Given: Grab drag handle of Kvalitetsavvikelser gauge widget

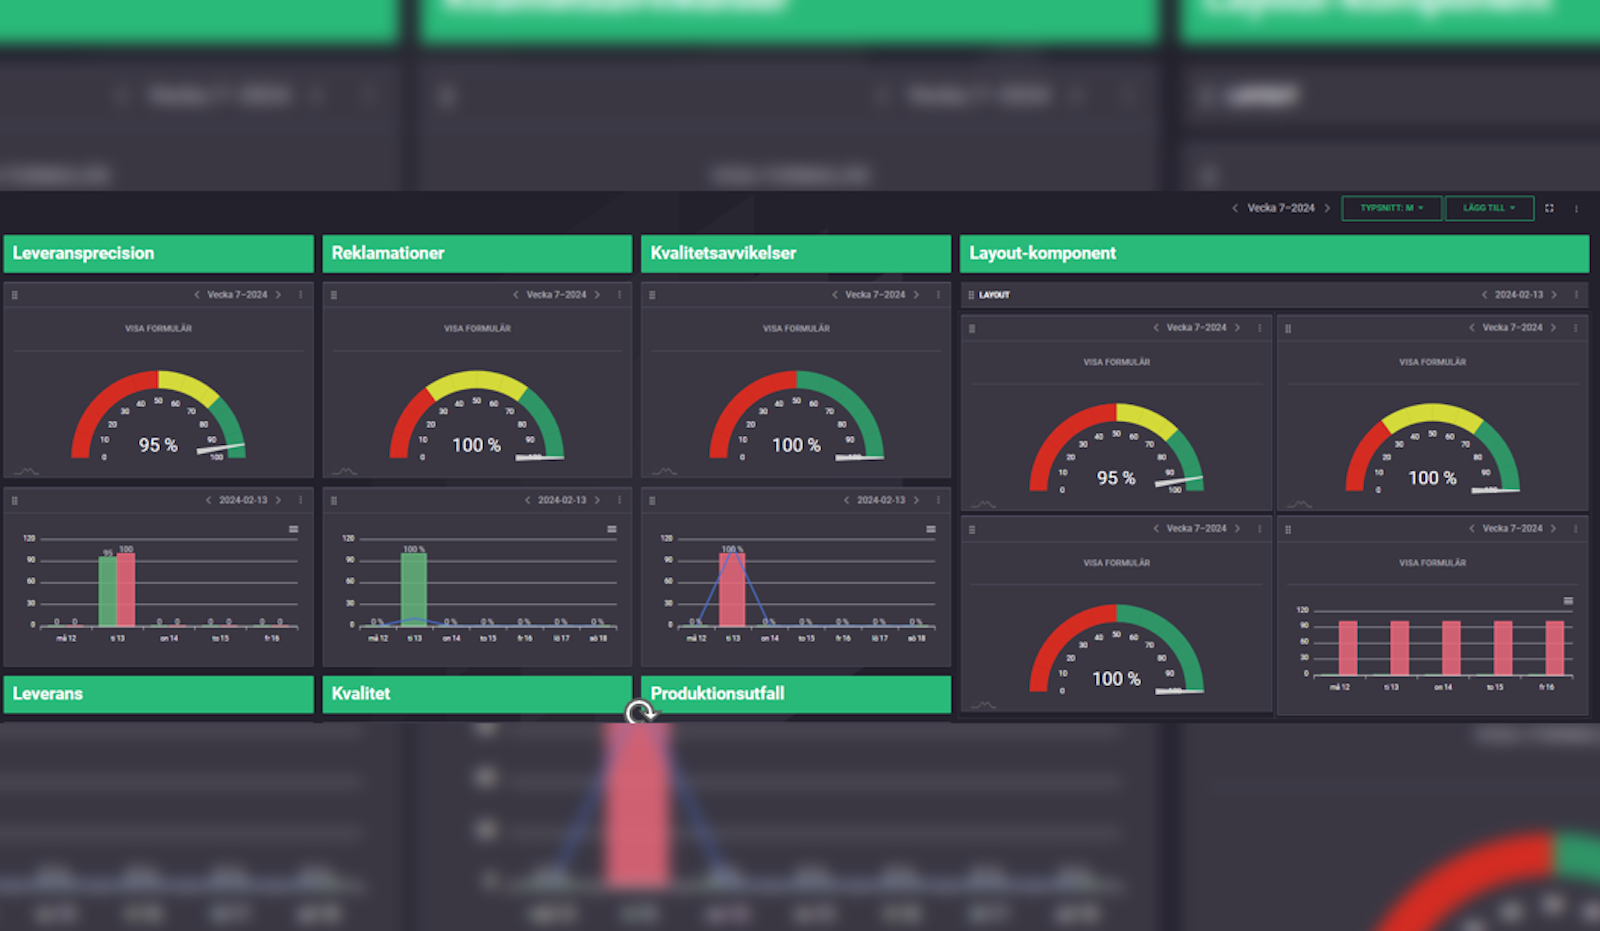Looking at the screenshot, I should (652, 295).
